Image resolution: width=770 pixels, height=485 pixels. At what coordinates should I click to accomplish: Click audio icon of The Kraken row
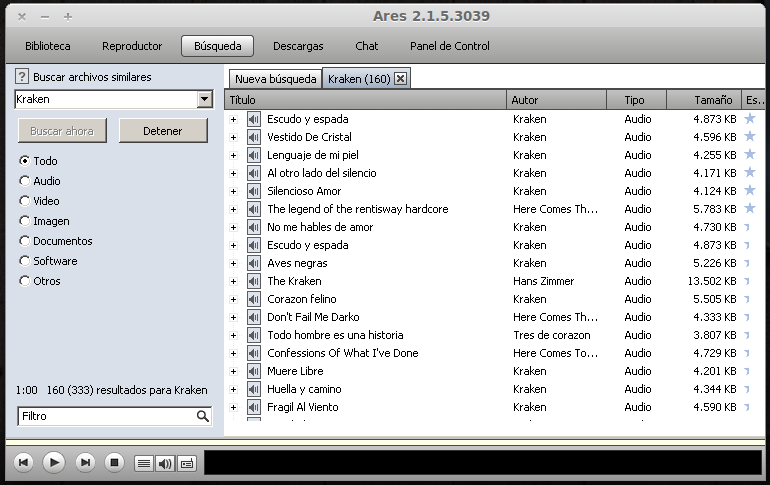tap(254, 281)
